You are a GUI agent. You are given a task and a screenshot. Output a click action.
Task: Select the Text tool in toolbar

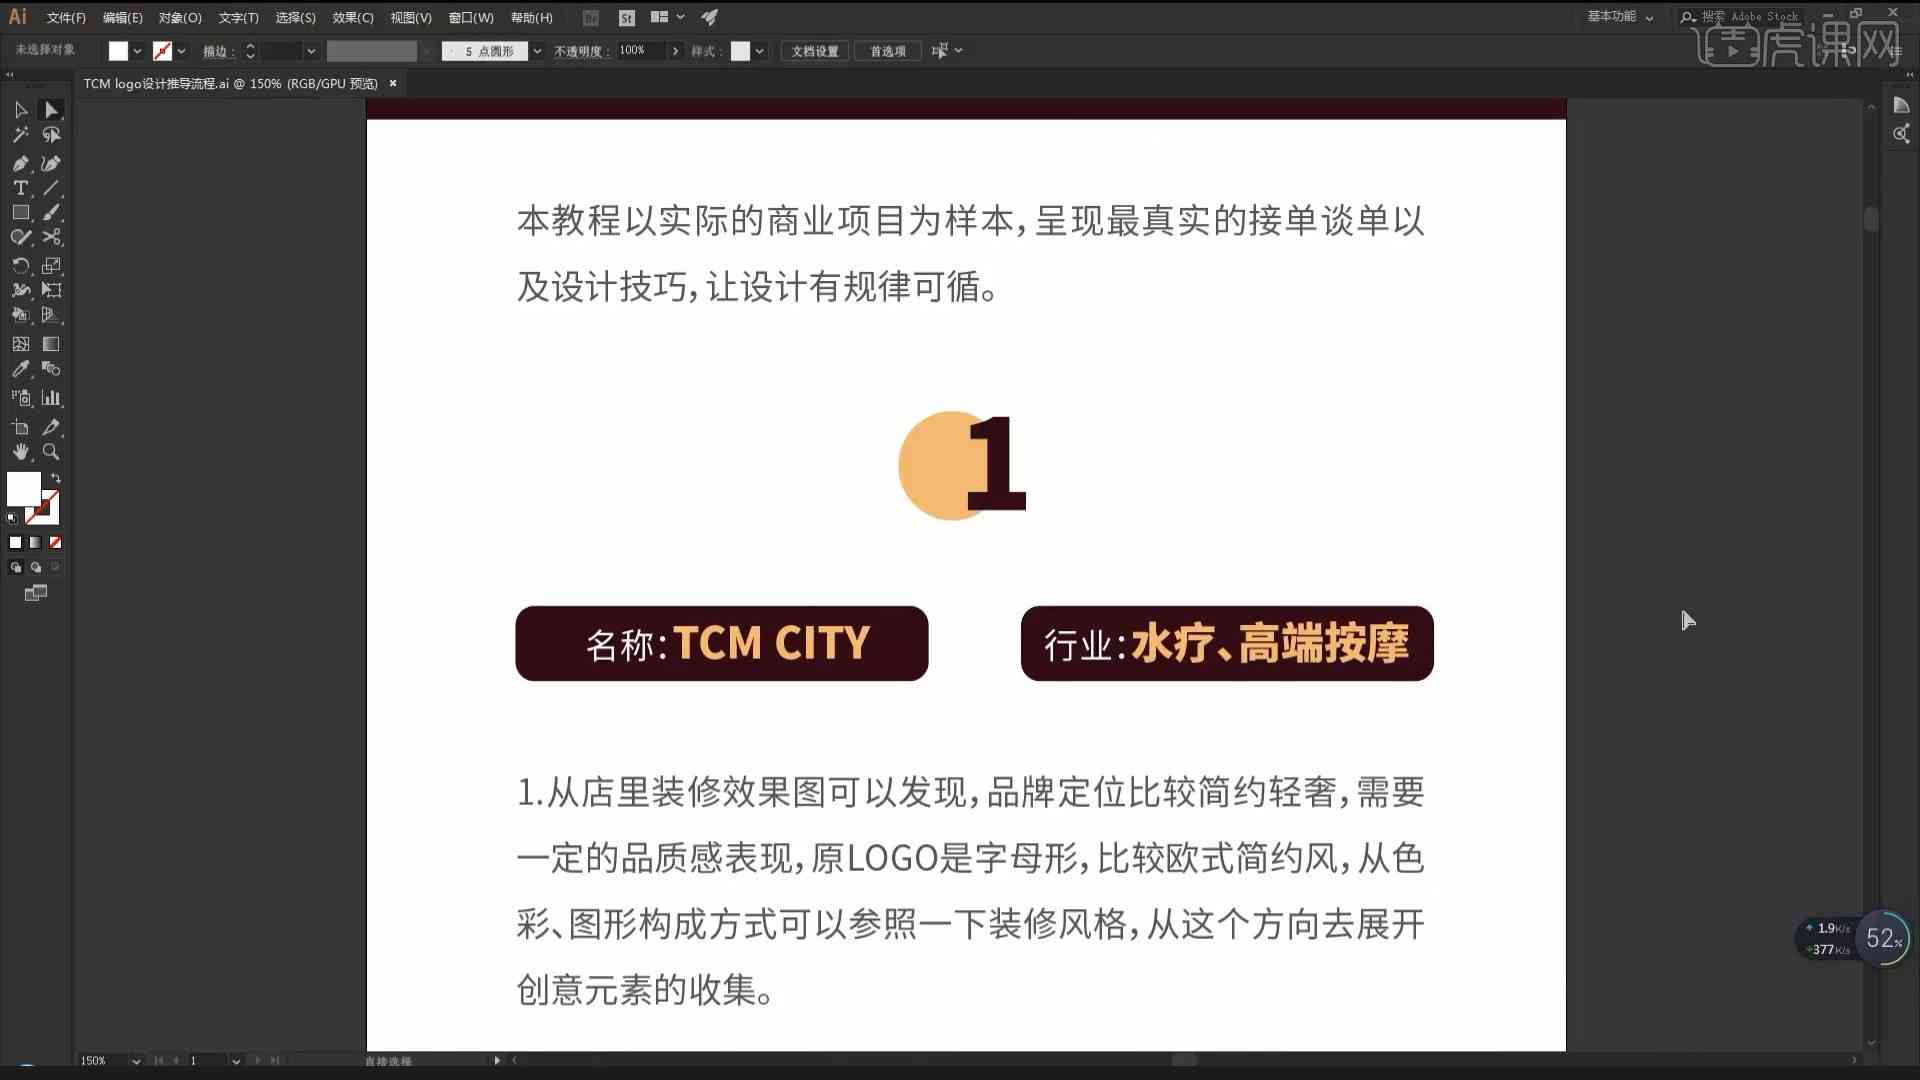coord(20,187)
